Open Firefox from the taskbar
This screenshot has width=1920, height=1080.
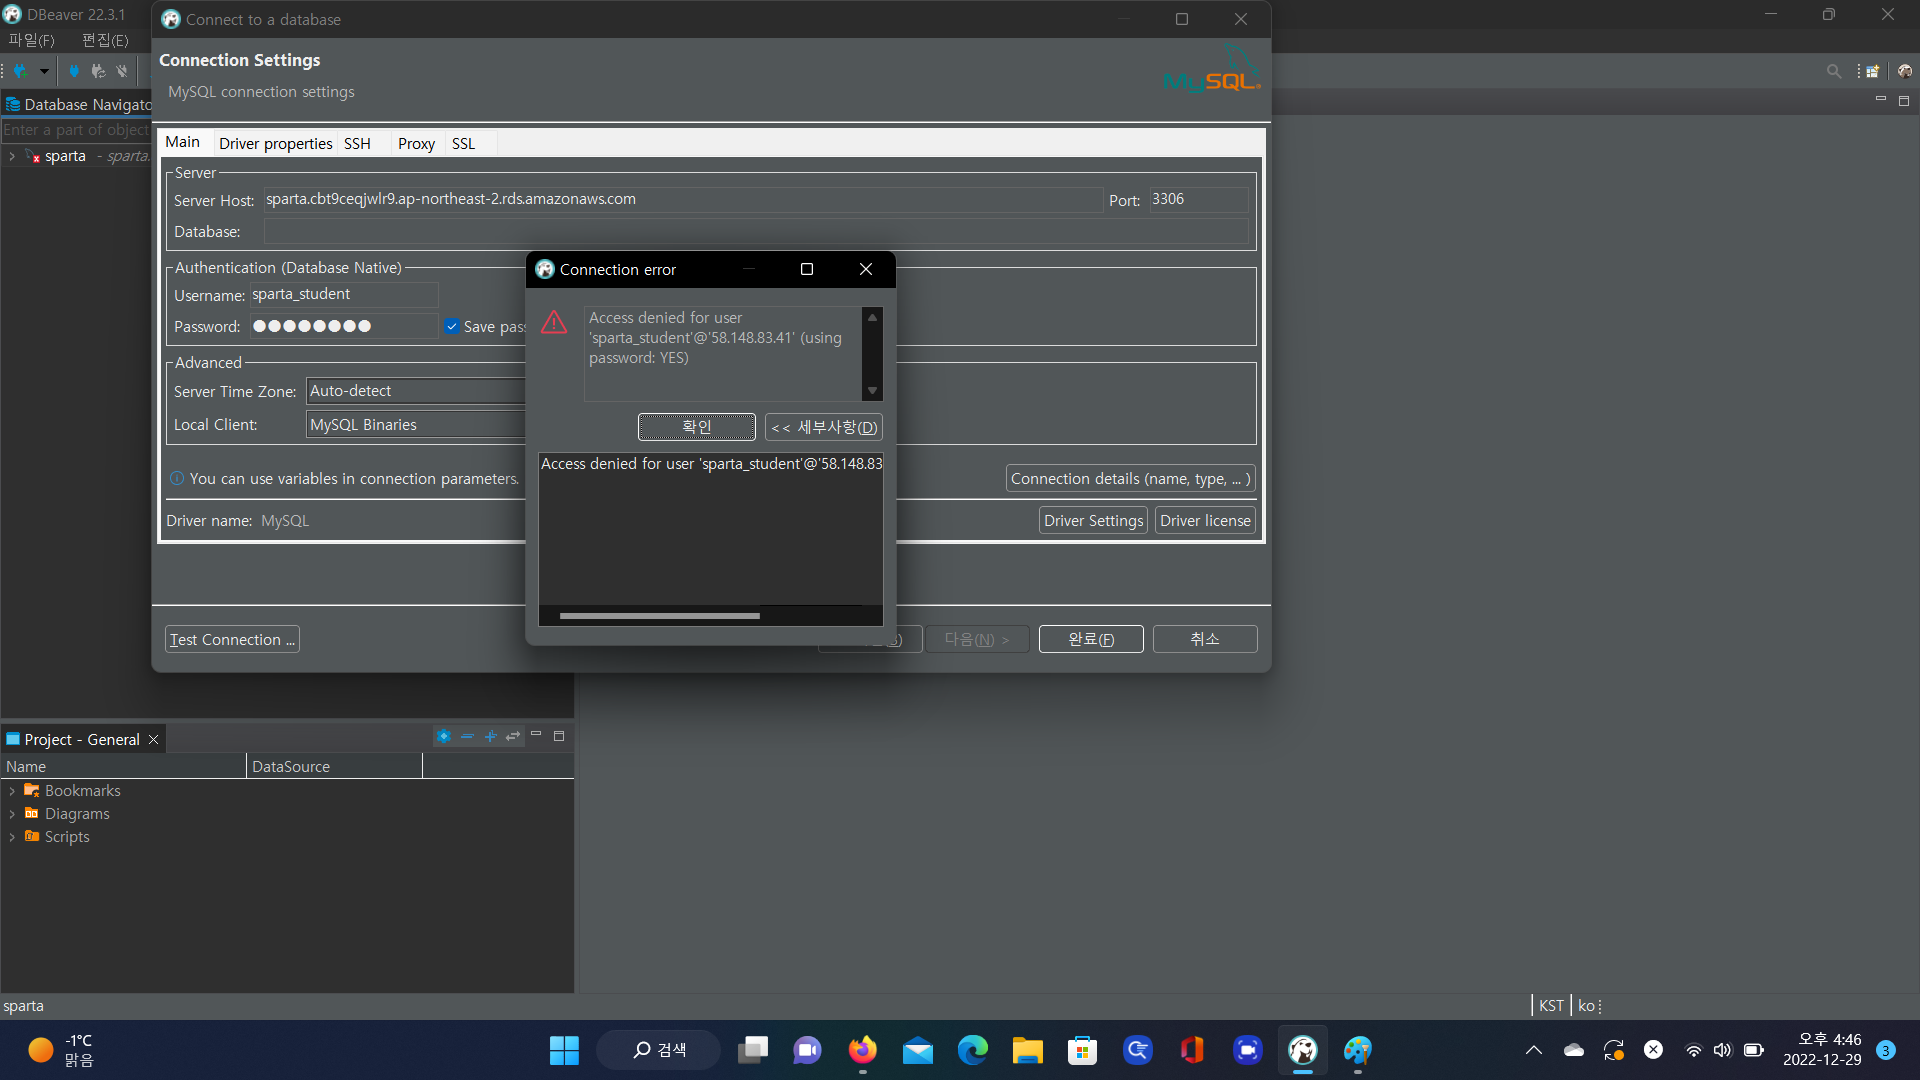click(862, 1050)
